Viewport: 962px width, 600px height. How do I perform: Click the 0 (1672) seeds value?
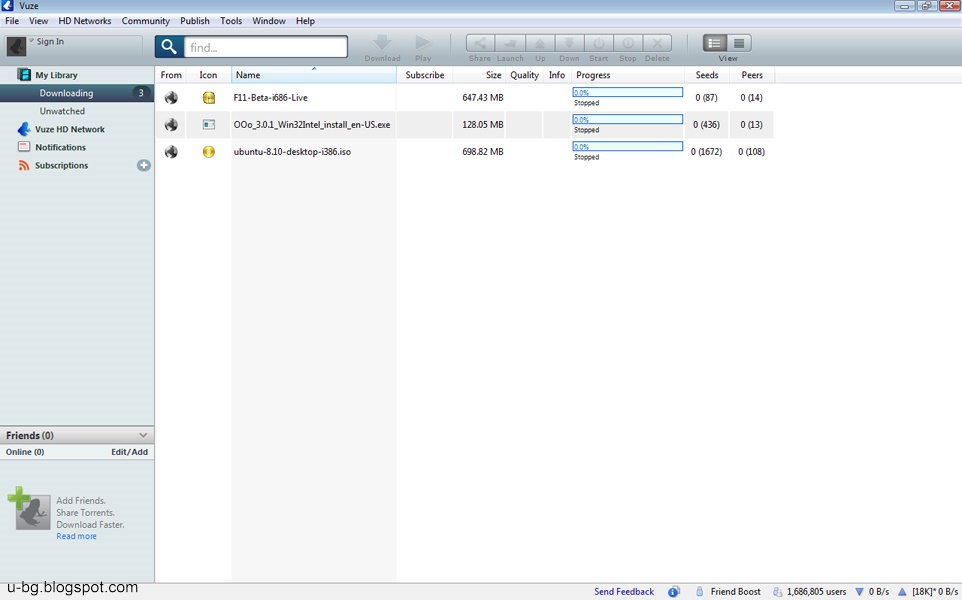706,152
